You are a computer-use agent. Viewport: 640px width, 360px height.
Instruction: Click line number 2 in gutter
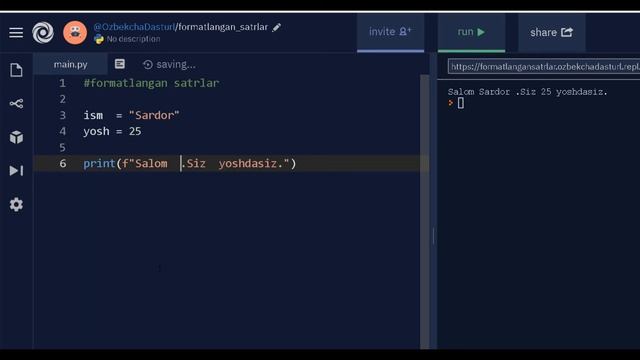62,99
